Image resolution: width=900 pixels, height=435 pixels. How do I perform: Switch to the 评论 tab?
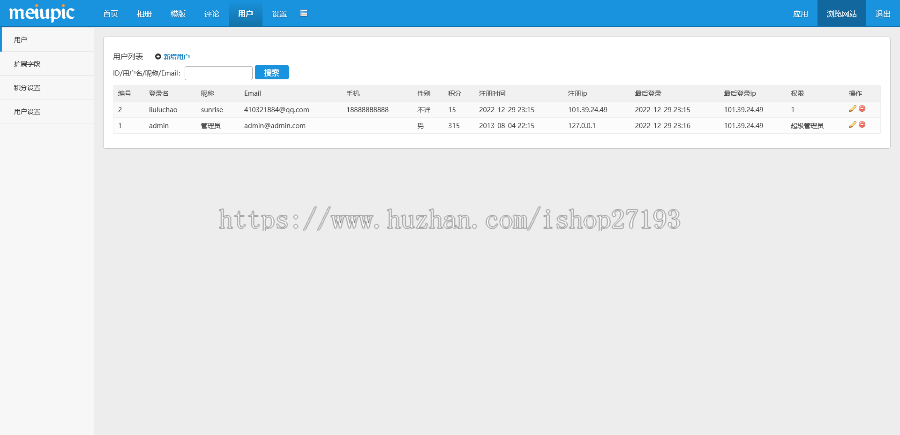(x=211, y=13)
